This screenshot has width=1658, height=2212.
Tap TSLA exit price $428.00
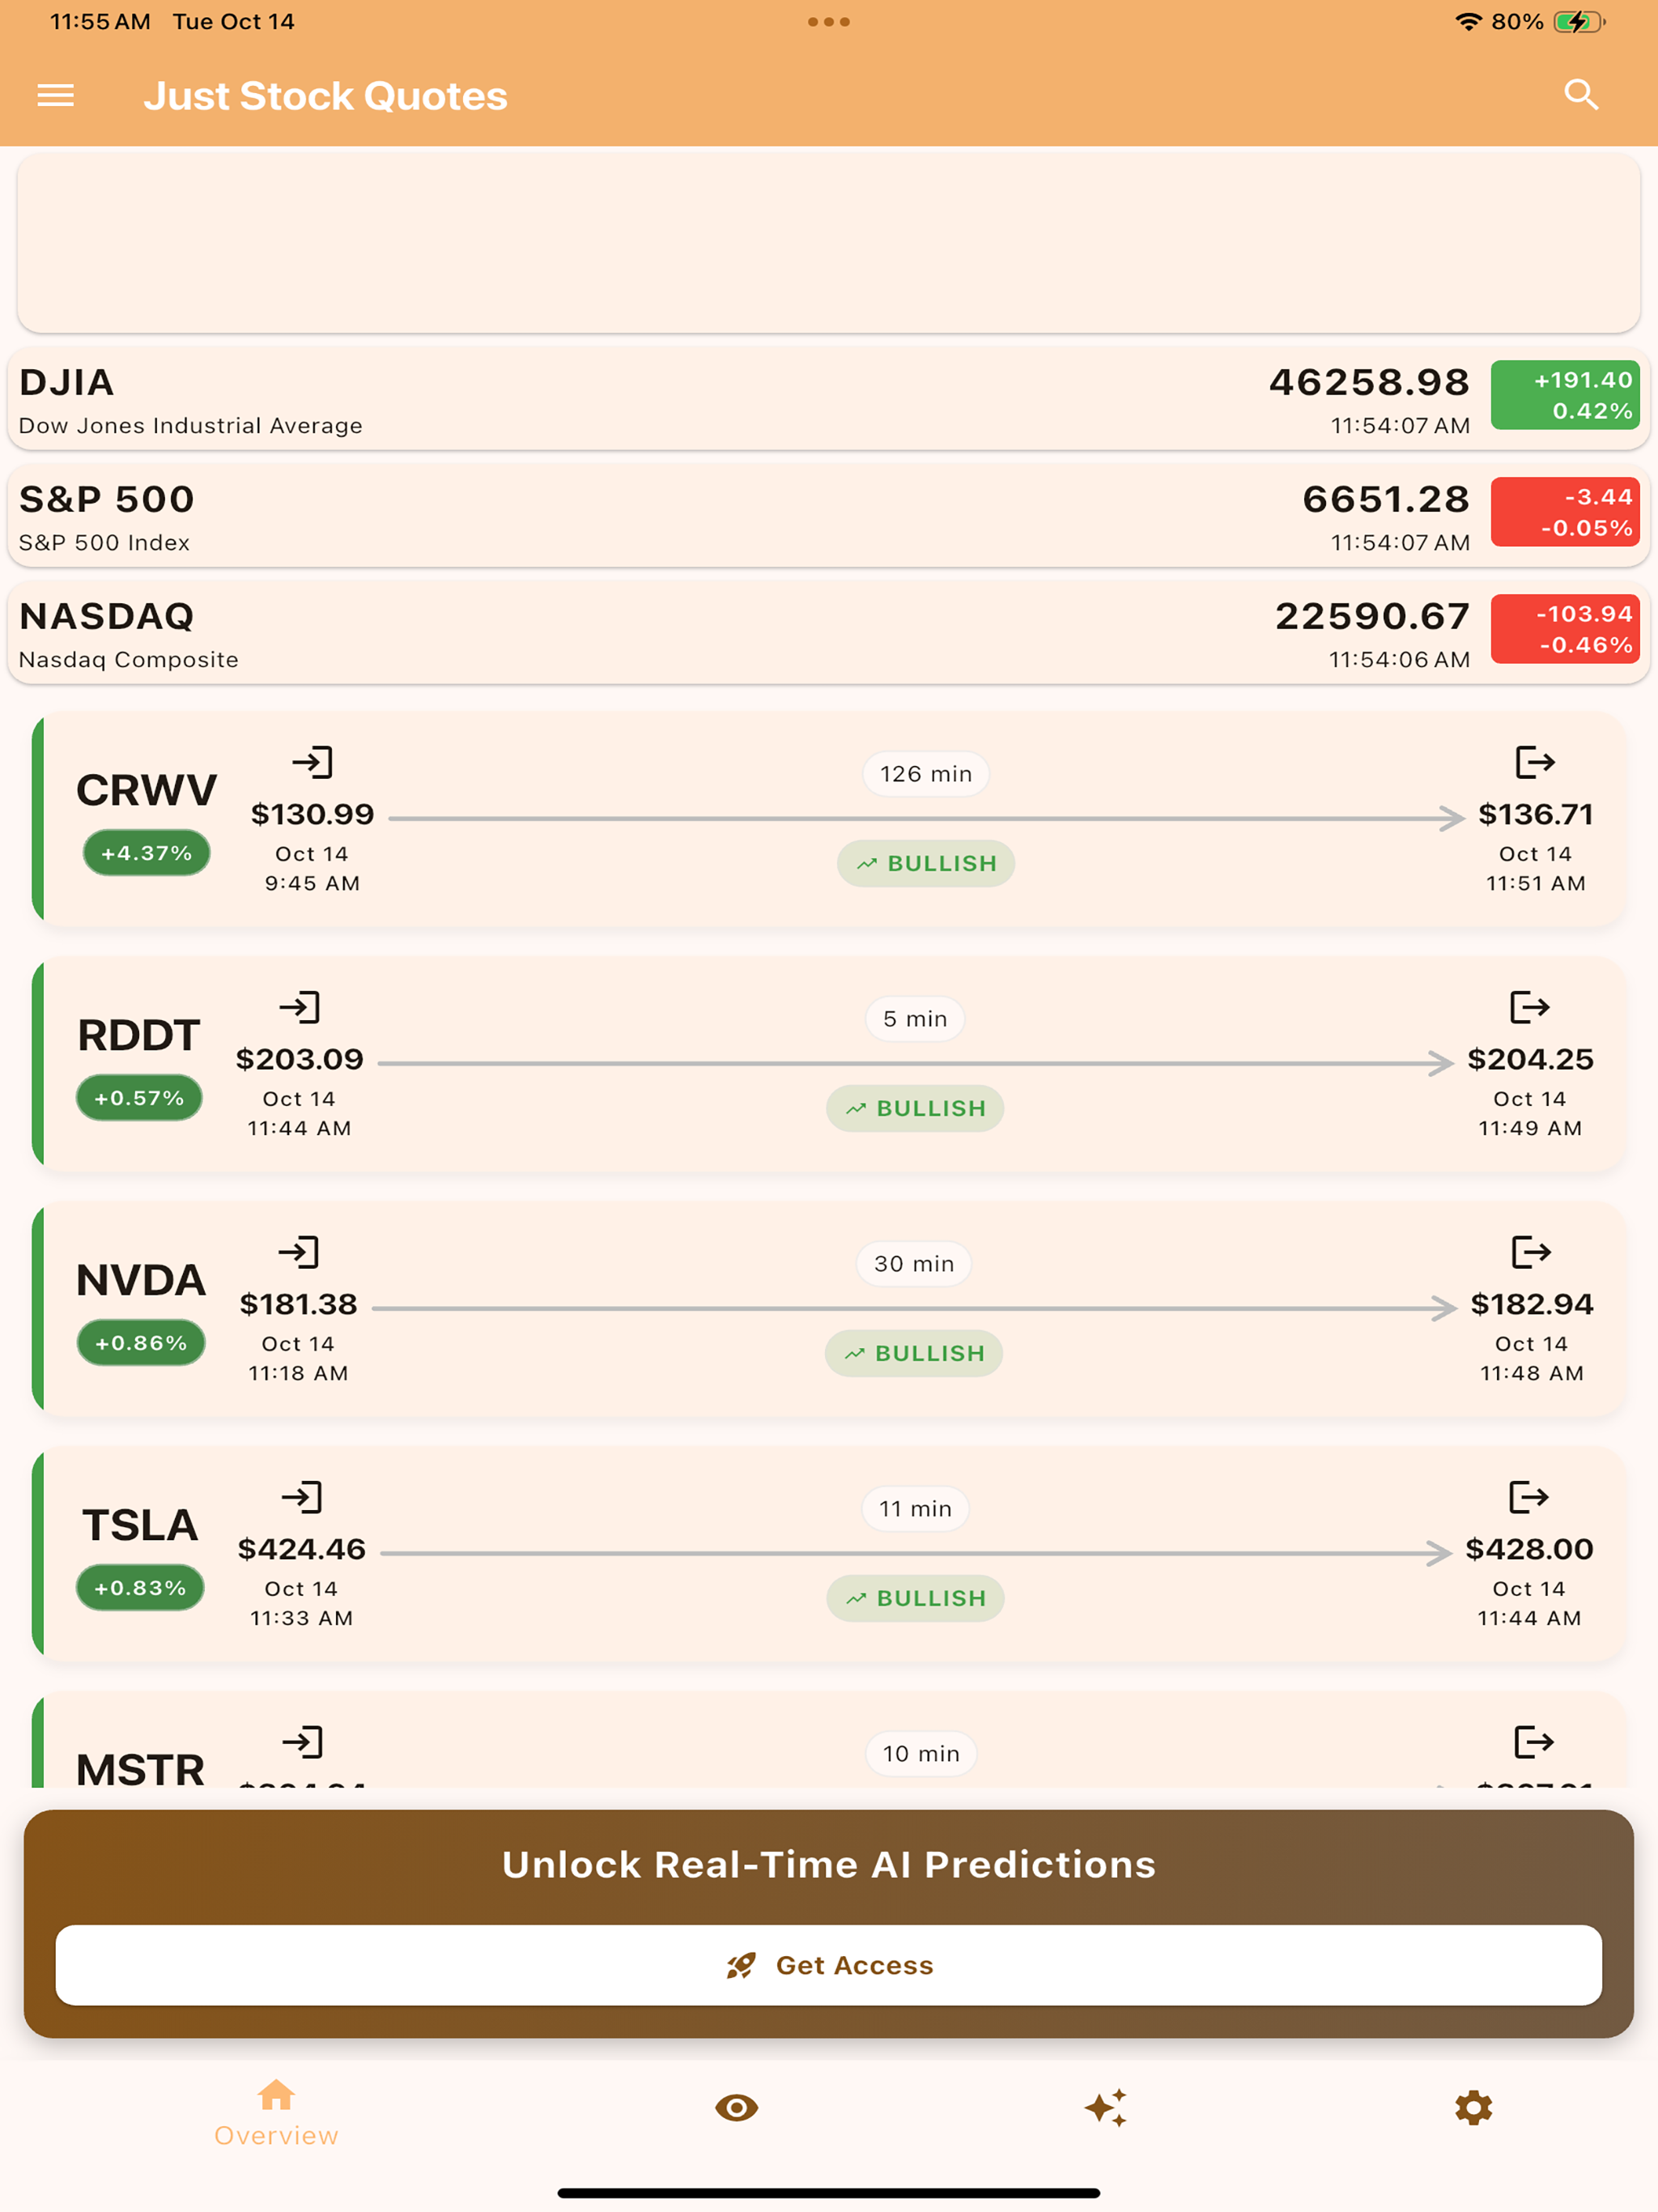coord(1529,1549)
